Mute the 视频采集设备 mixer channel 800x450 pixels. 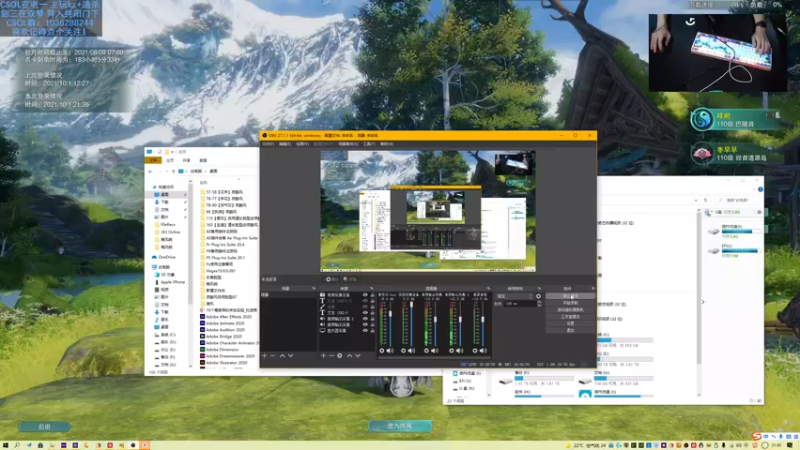click(x=412, y=351)
